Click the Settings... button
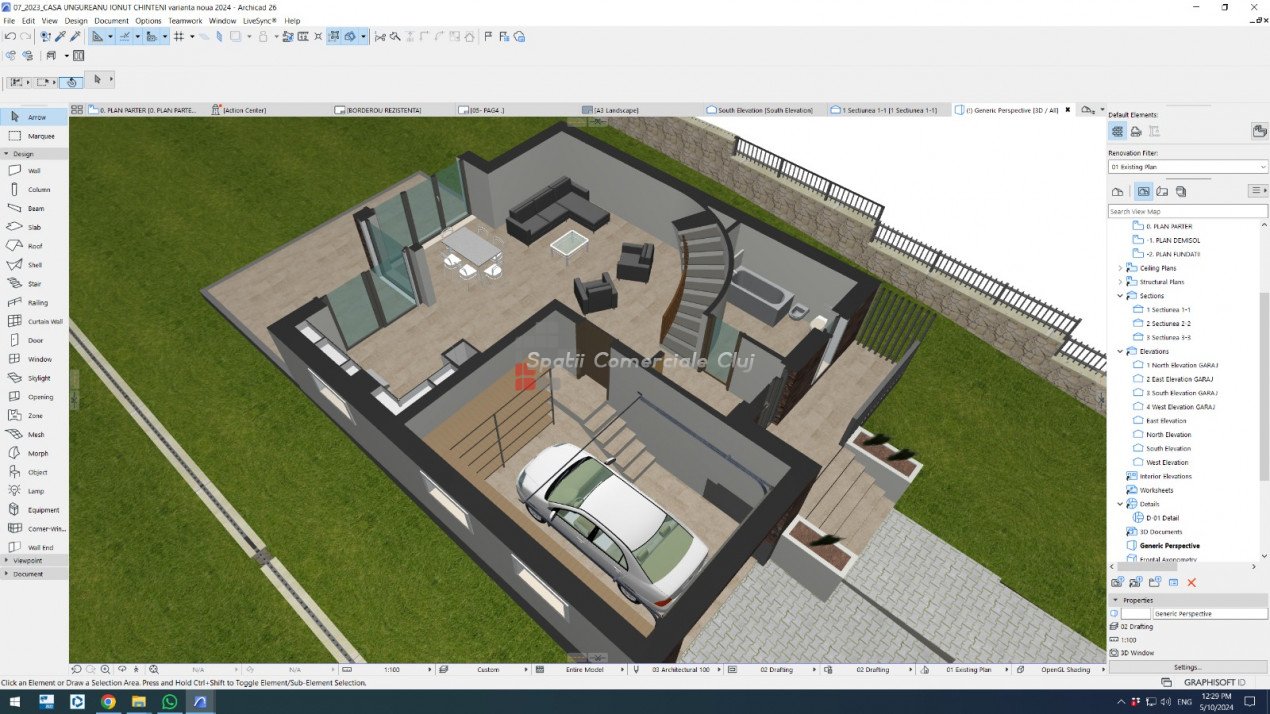This screenshot has width=1270, height=714. (1187, 667)
